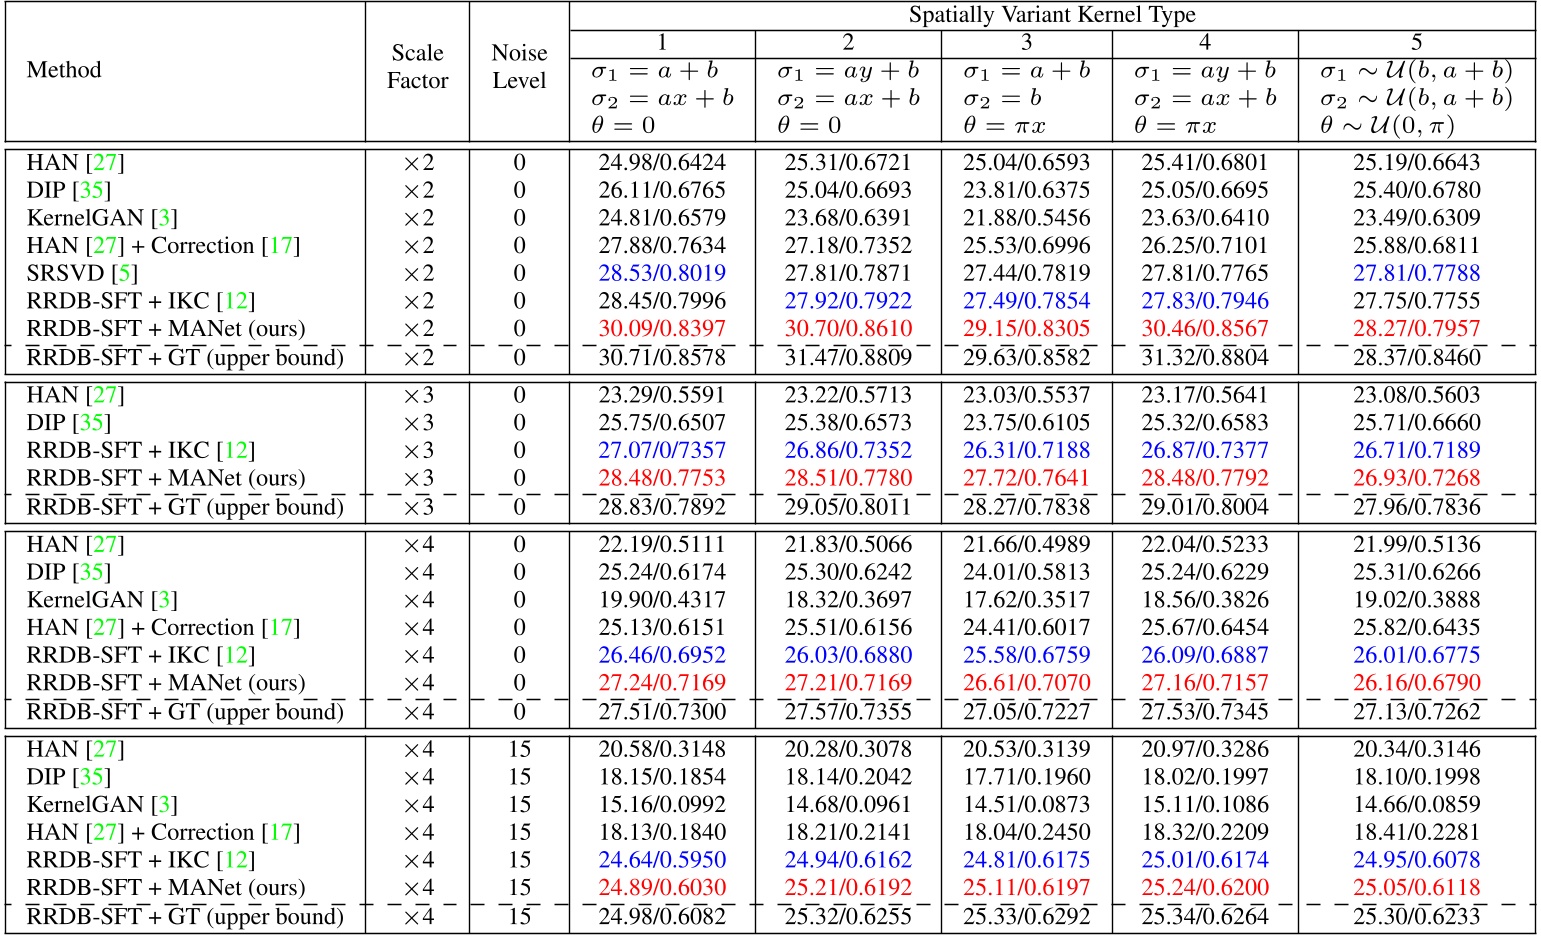Viewport: 1541px width, 936px height.
Task: Select the Spatially Variant Kernel Type header
Action: click(1051, 16)
